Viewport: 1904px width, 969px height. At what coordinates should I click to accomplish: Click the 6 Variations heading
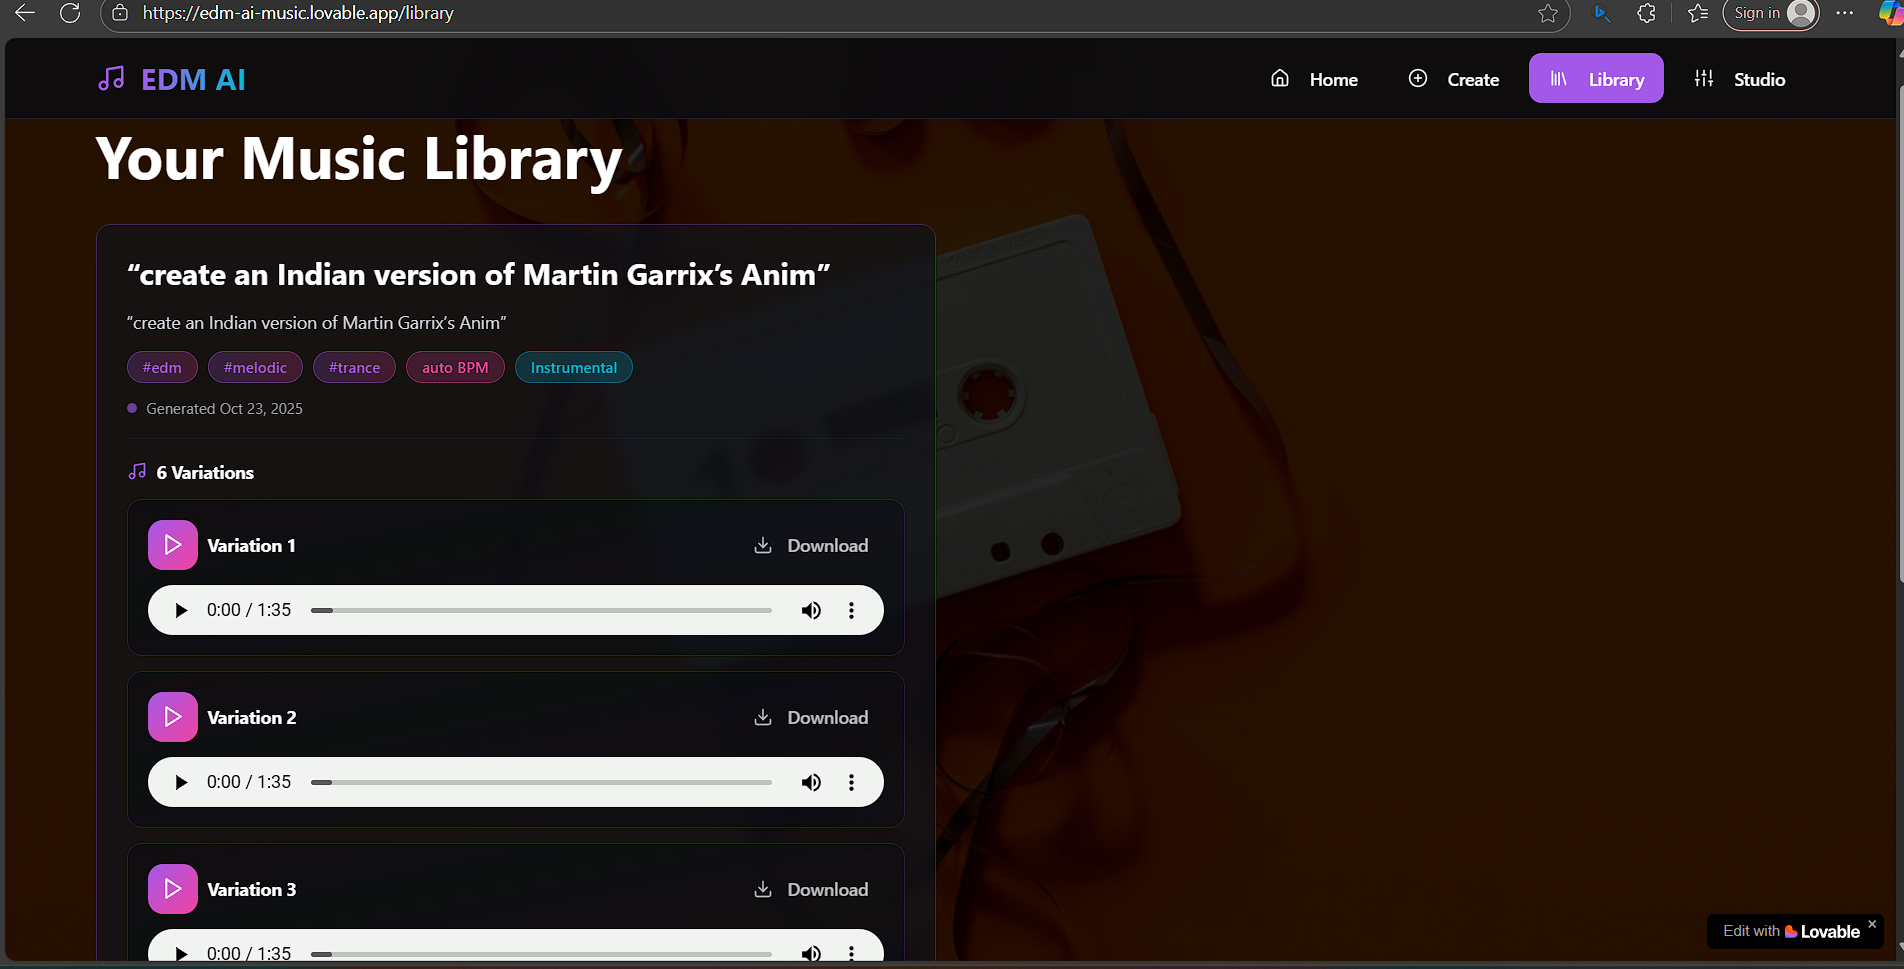click(205, 472)
